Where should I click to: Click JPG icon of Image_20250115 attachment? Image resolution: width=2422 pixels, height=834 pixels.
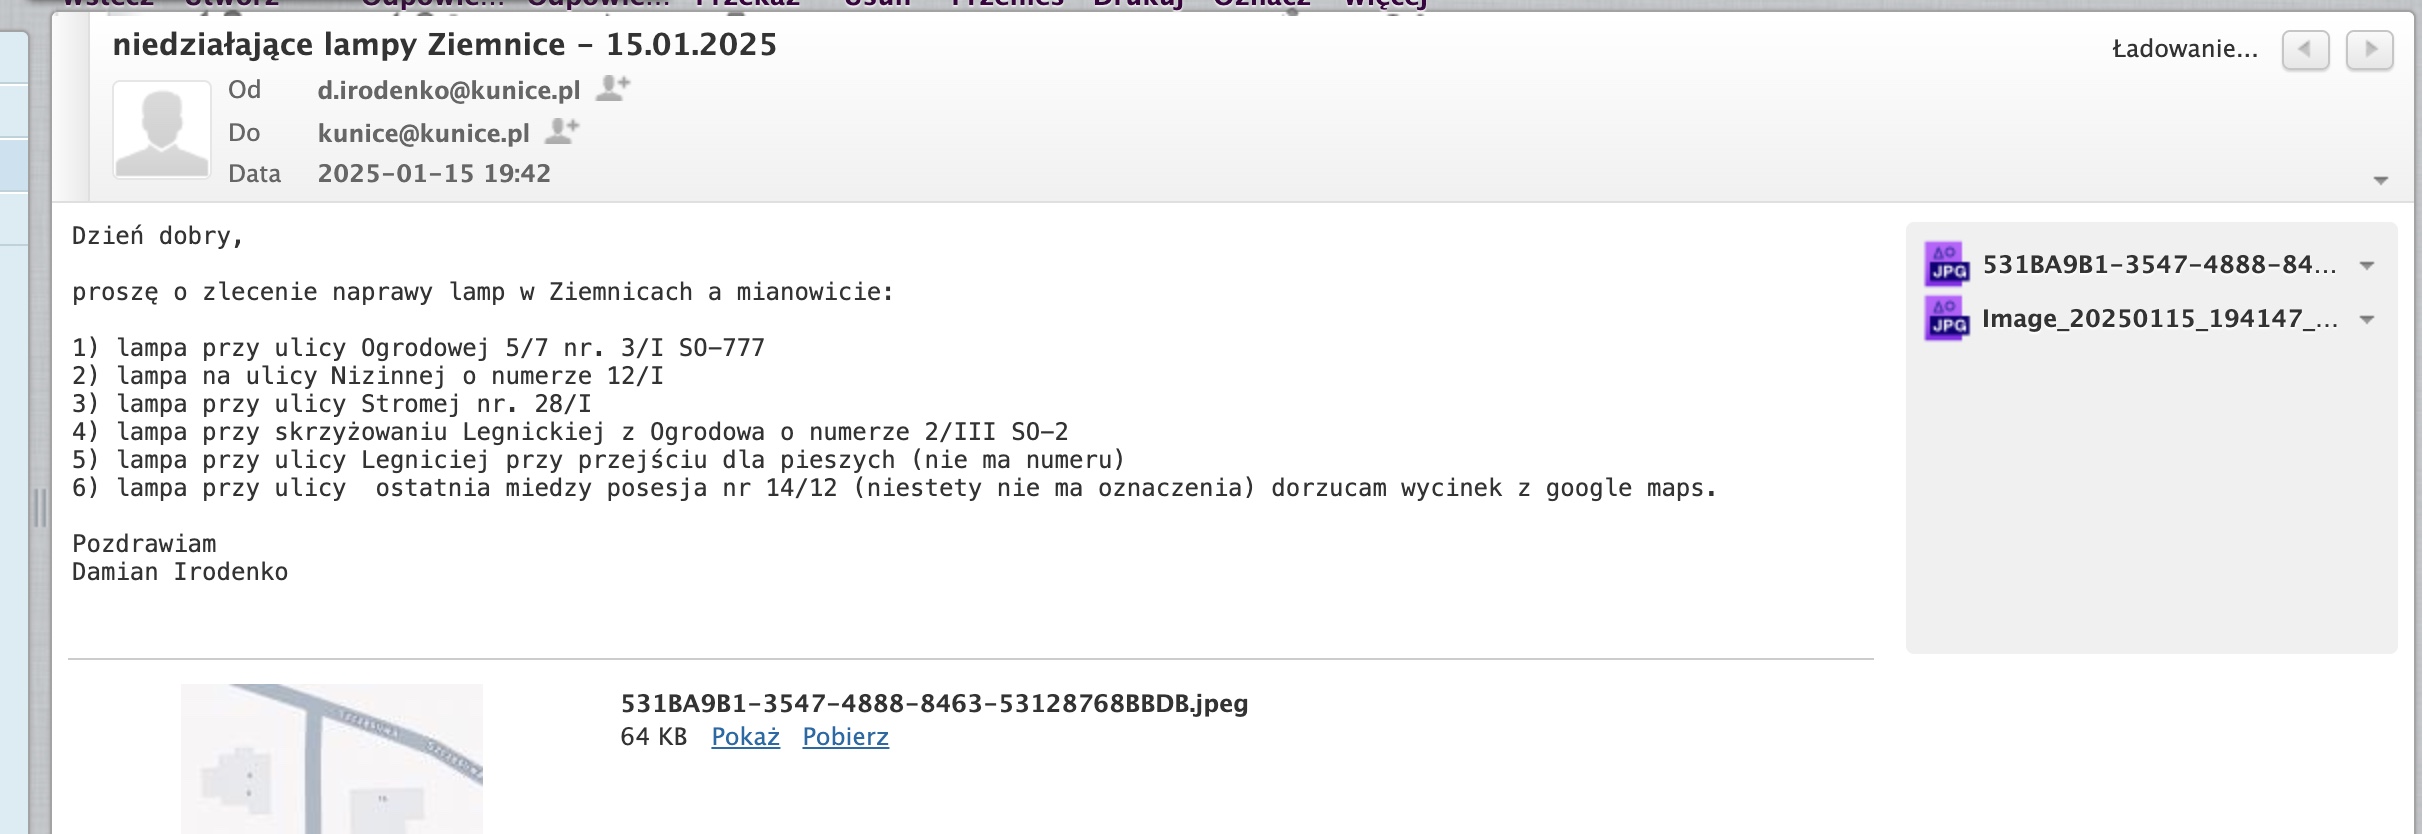tap(1946, 319)
